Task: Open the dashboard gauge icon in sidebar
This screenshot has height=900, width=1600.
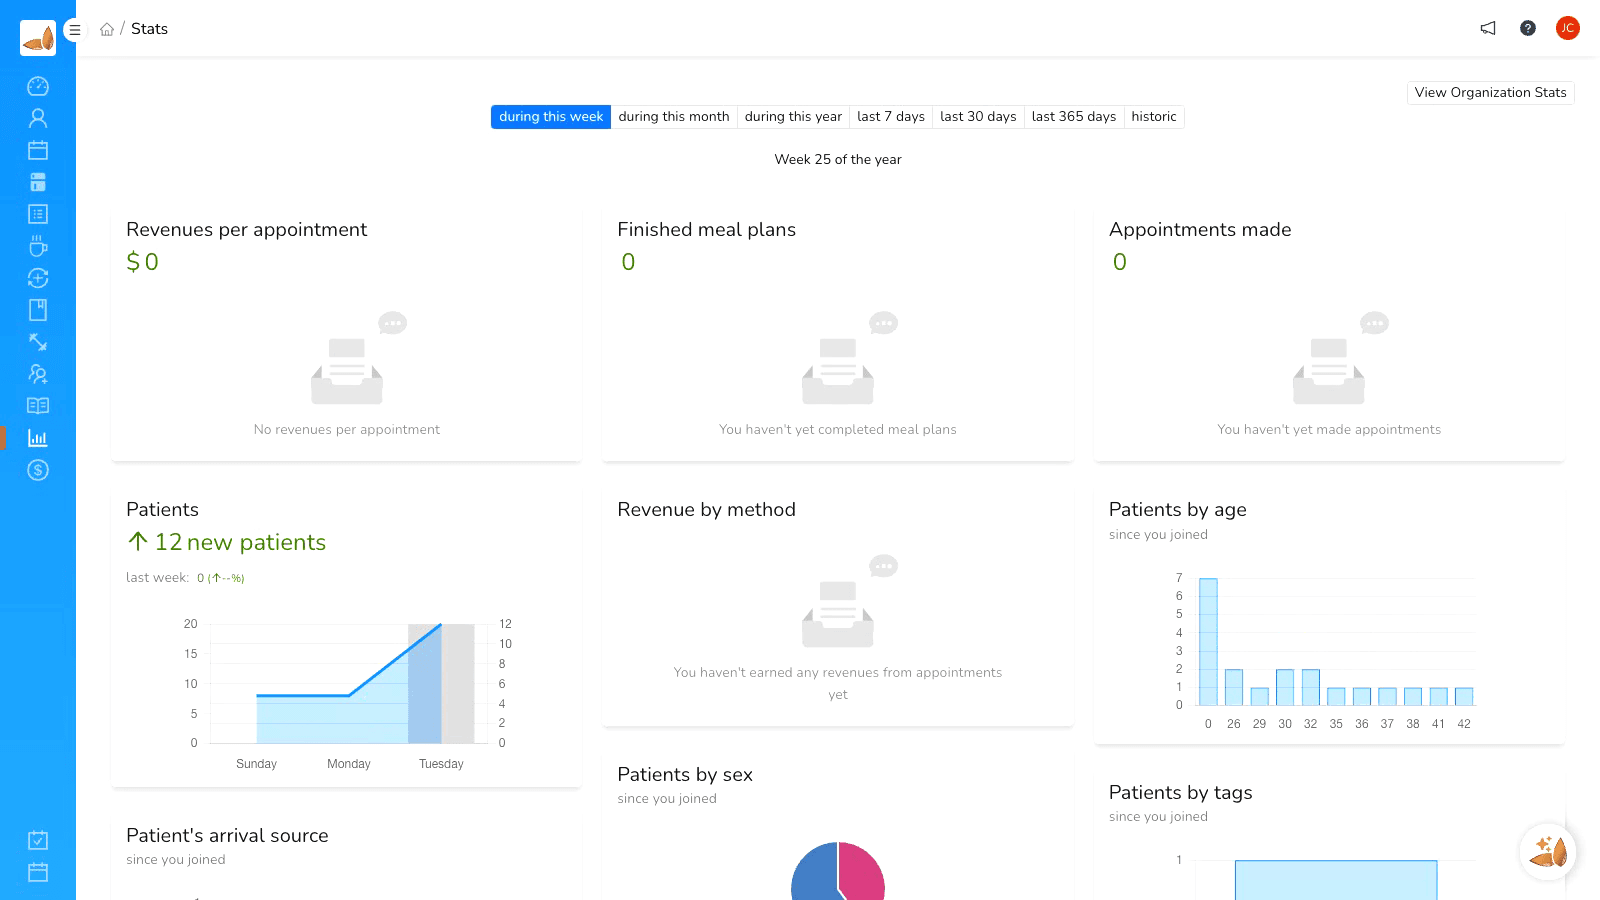Action: point(38,86)
